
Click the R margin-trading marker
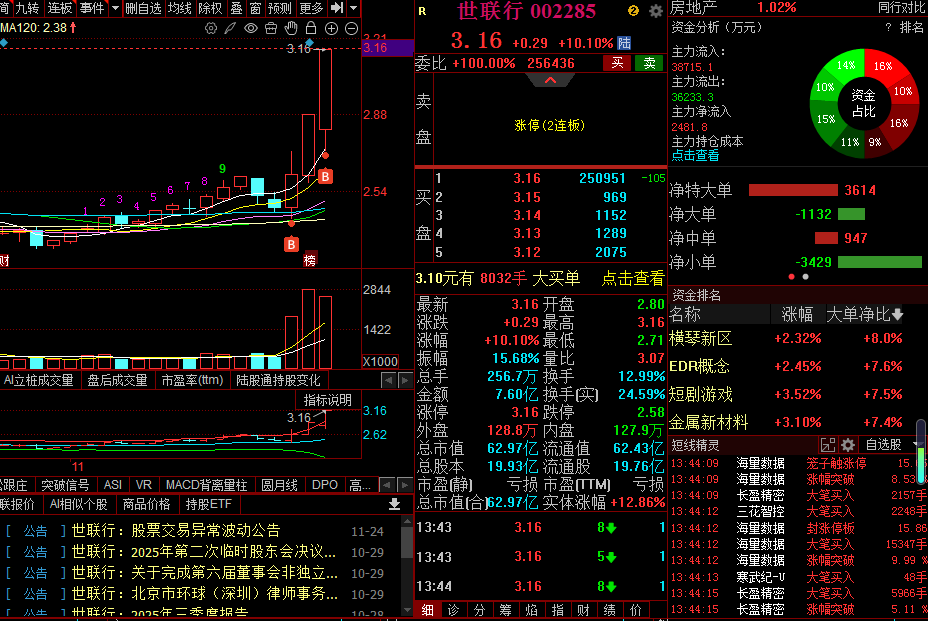(x=422, y=11)
